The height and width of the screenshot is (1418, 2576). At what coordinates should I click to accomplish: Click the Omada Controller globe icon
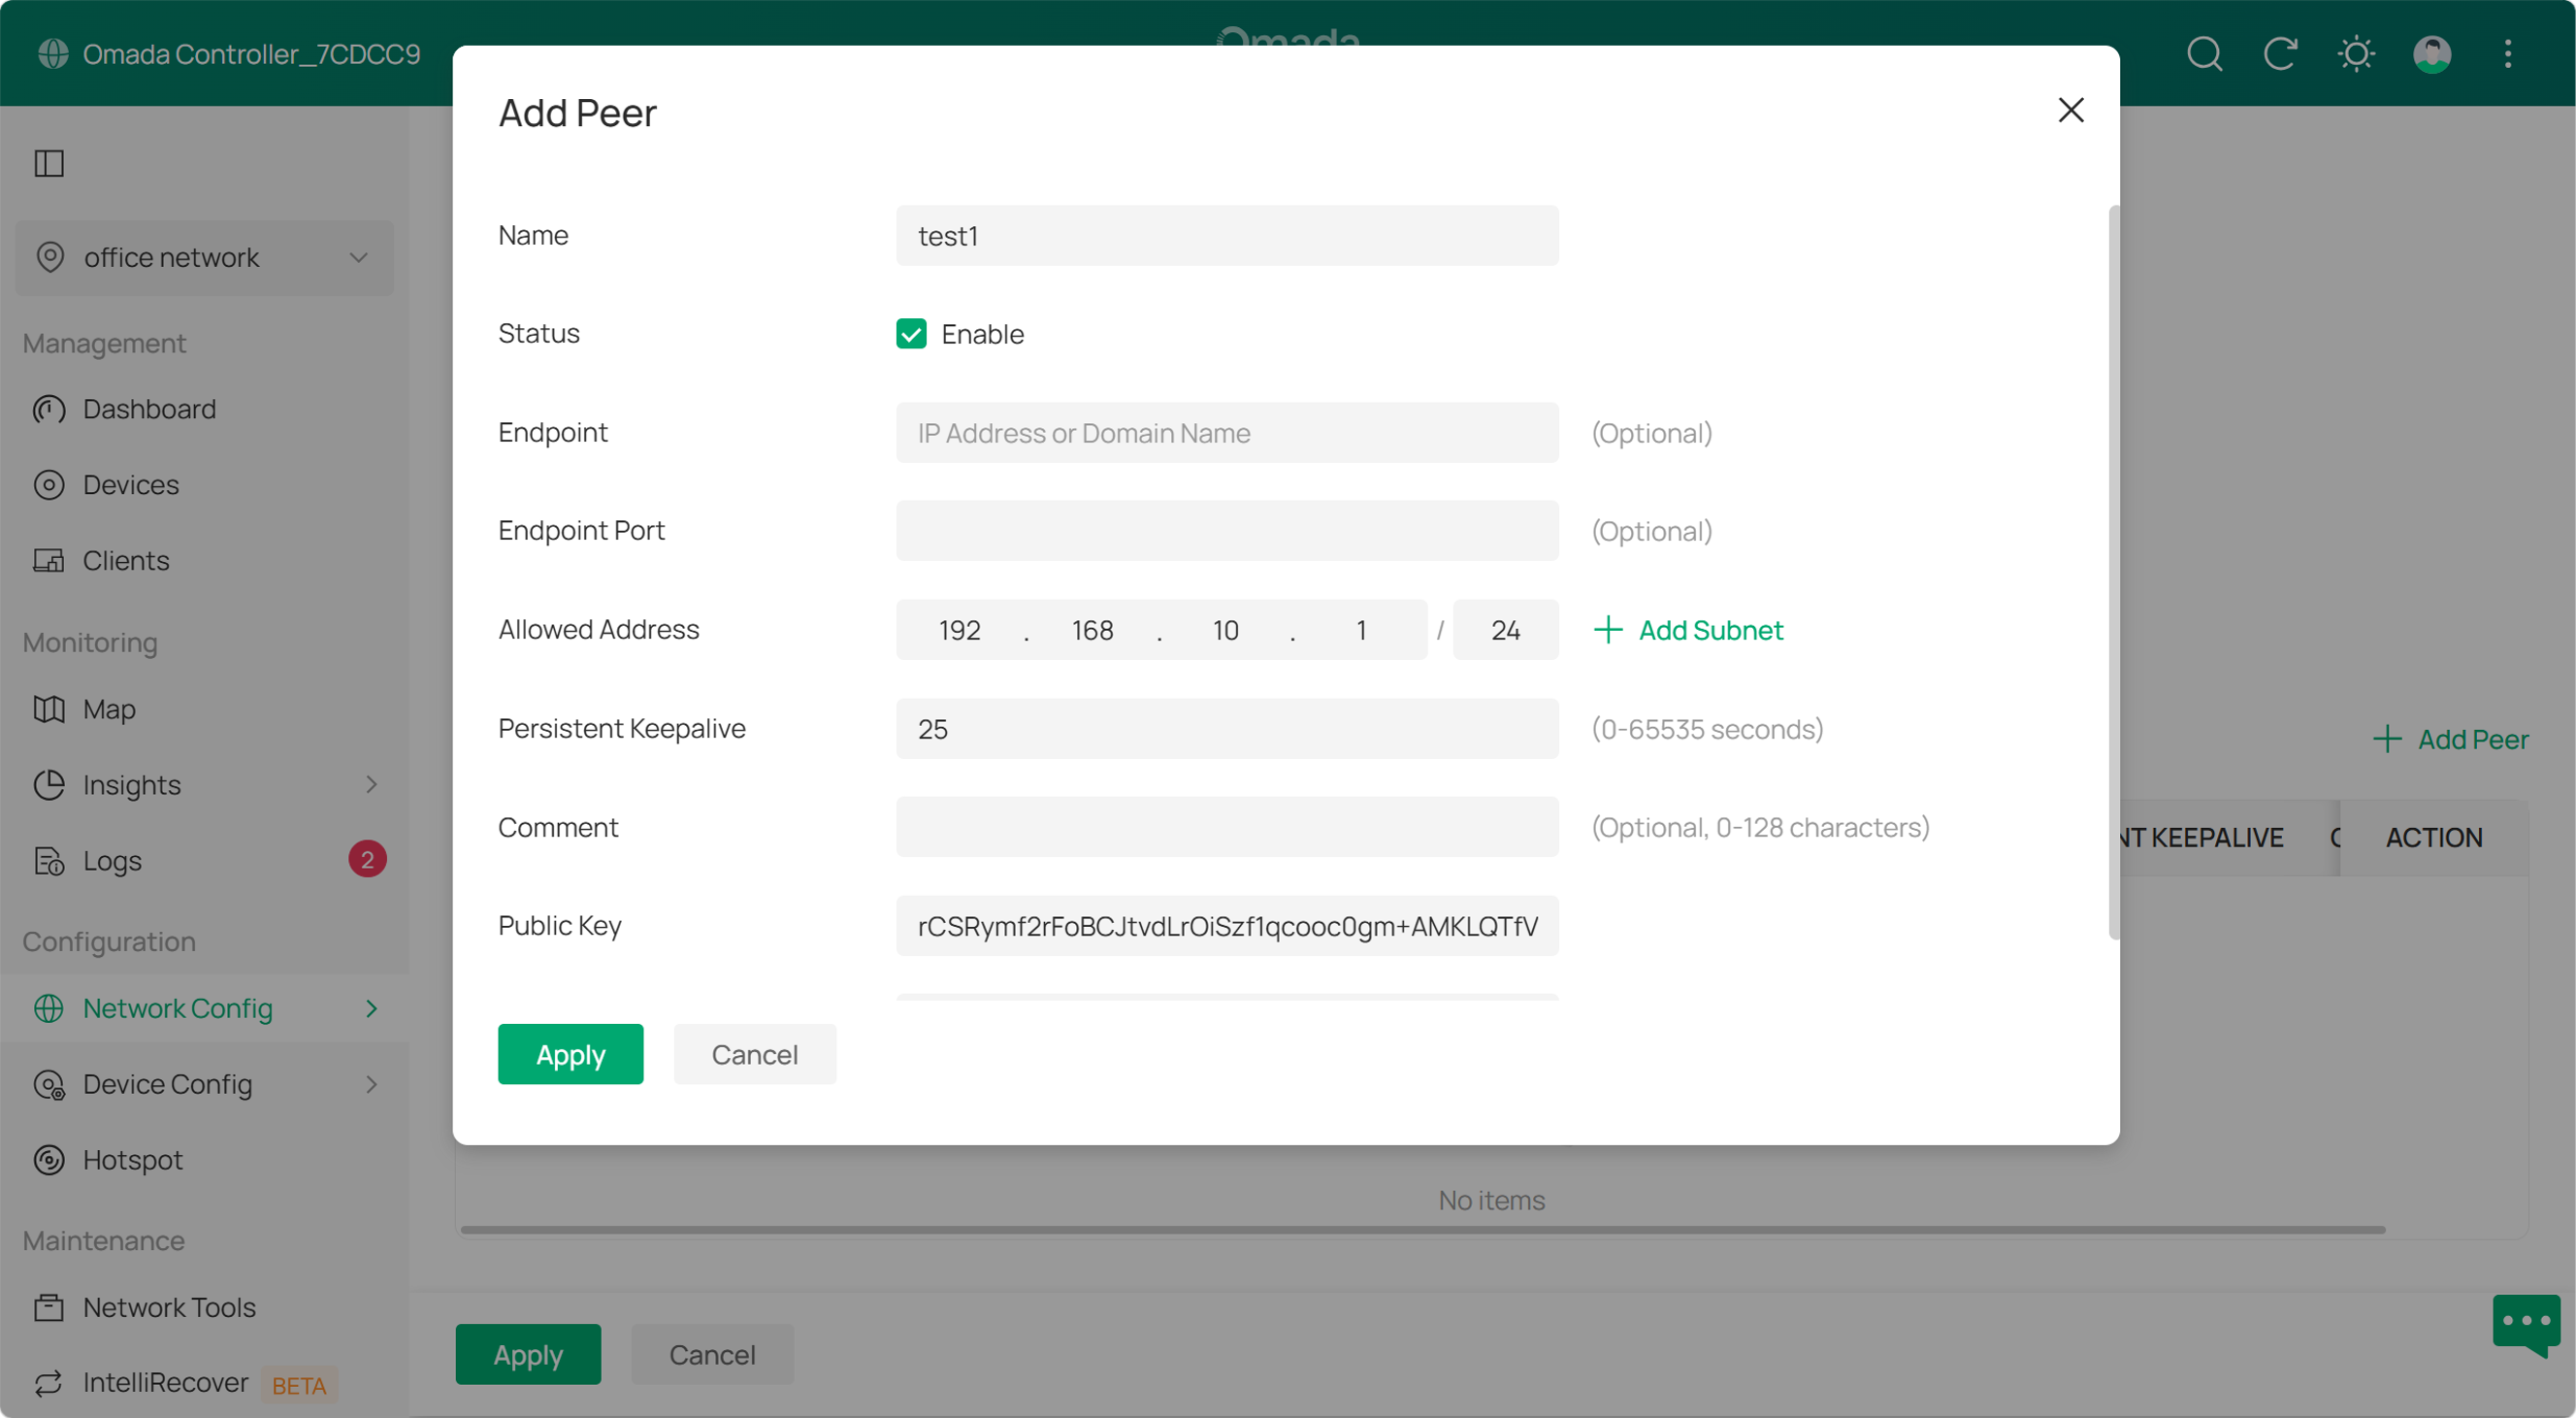coord(53,53)
